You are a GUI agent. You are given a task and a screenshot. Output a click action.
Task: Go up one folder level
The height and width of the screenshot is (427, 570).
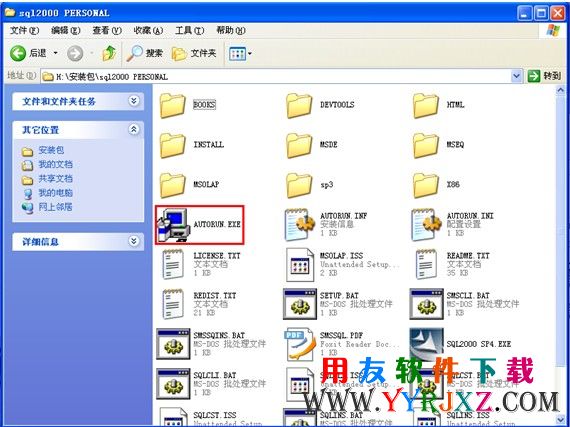pos(109,53)
